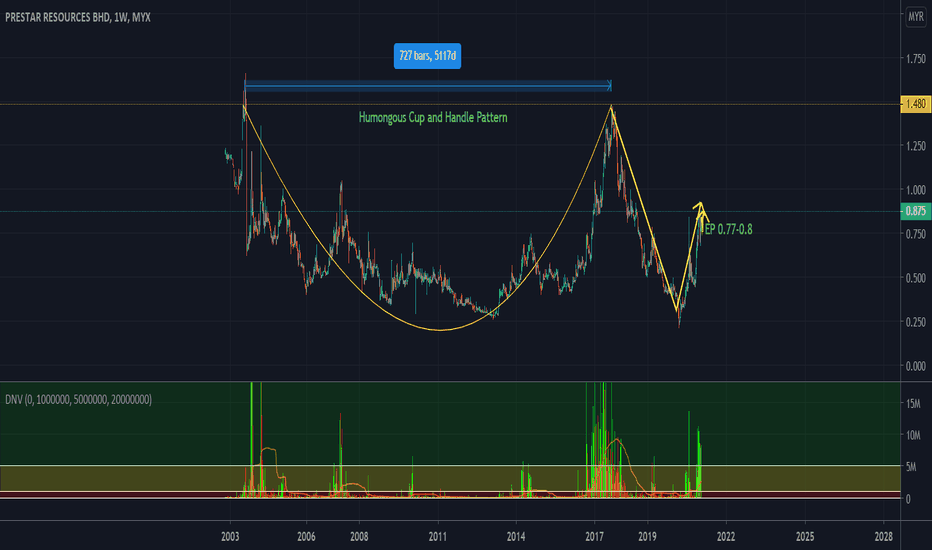Click the Humongous Cup and Handle Pattern text
The height and width of the screenshot is (550, 932).
click(x=433, y=117)
